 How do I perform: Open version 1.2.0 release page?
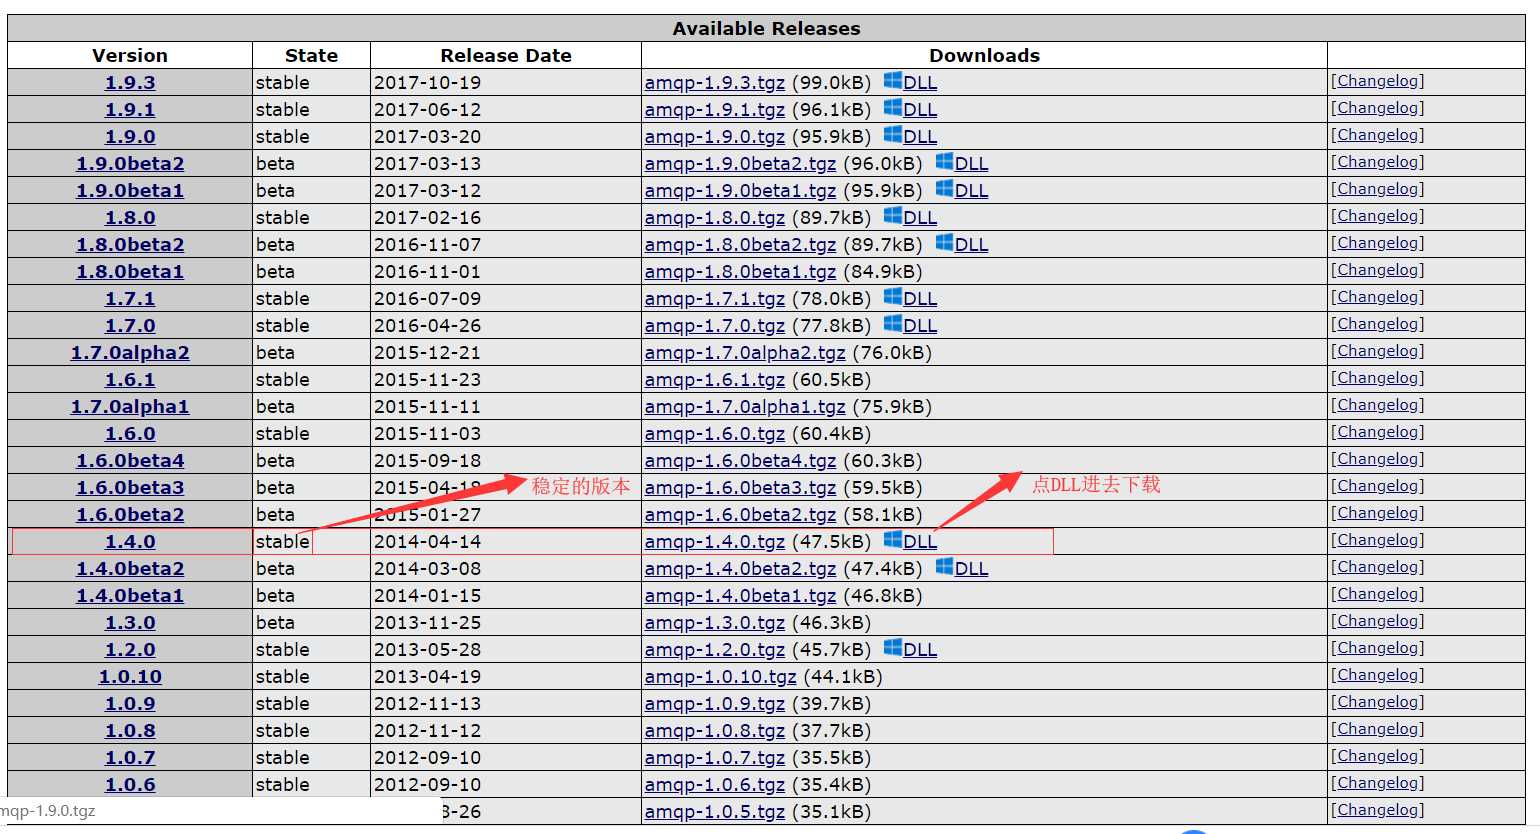[130, 650]
